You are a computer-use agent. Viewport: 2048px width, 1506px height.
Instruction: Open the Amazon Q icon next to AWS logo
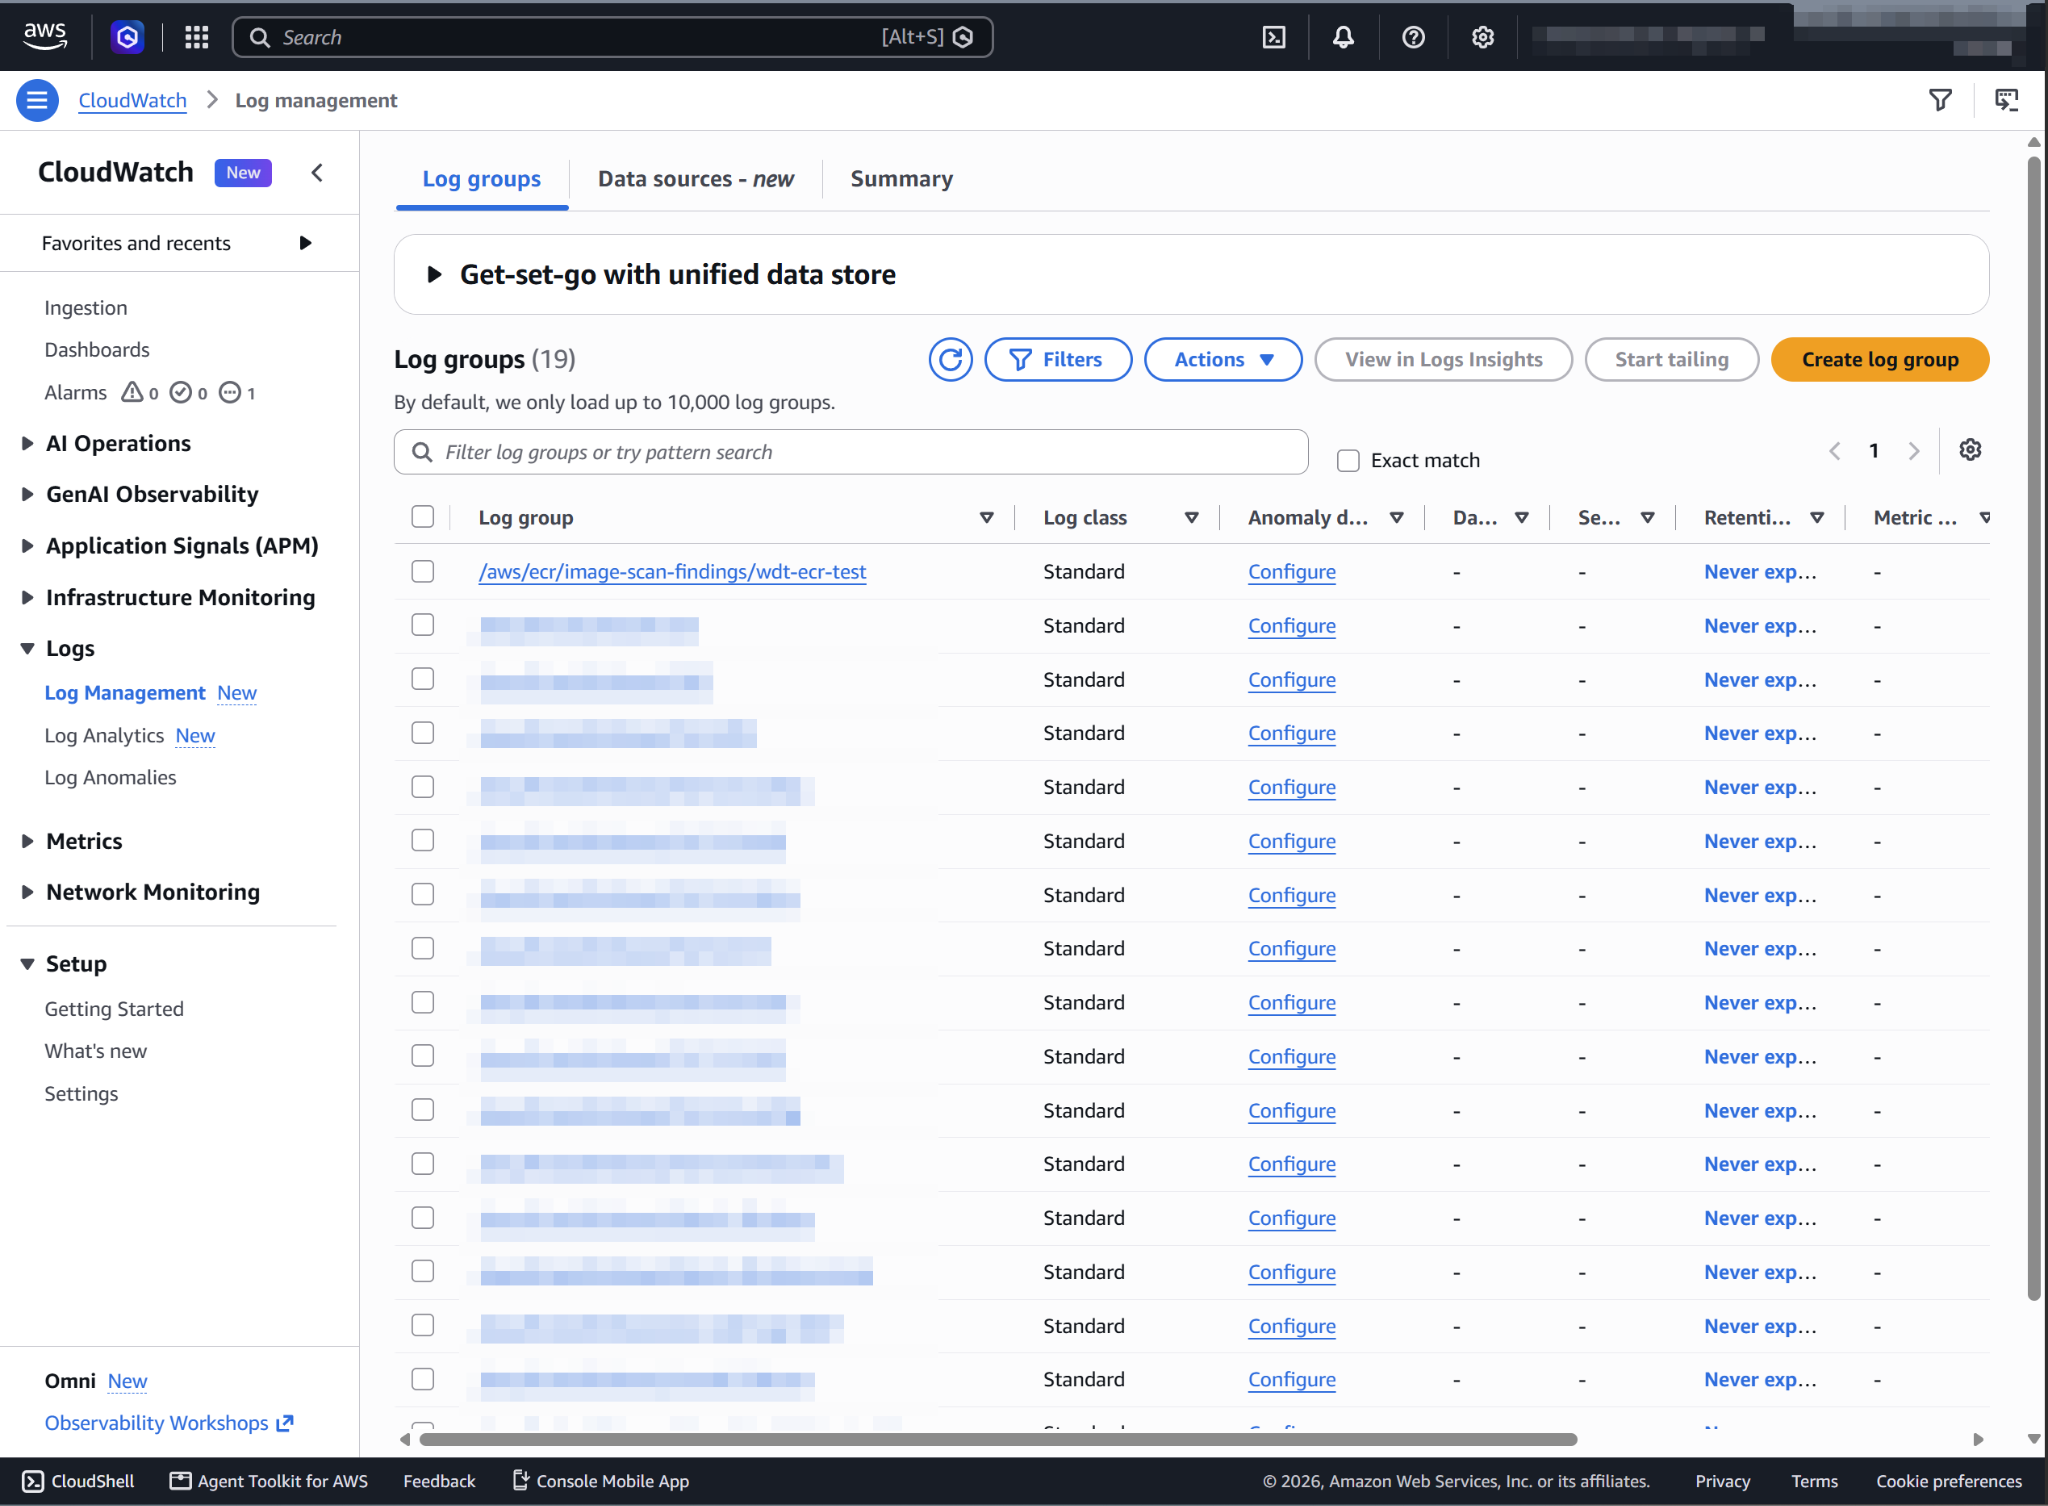coord(127,37)
